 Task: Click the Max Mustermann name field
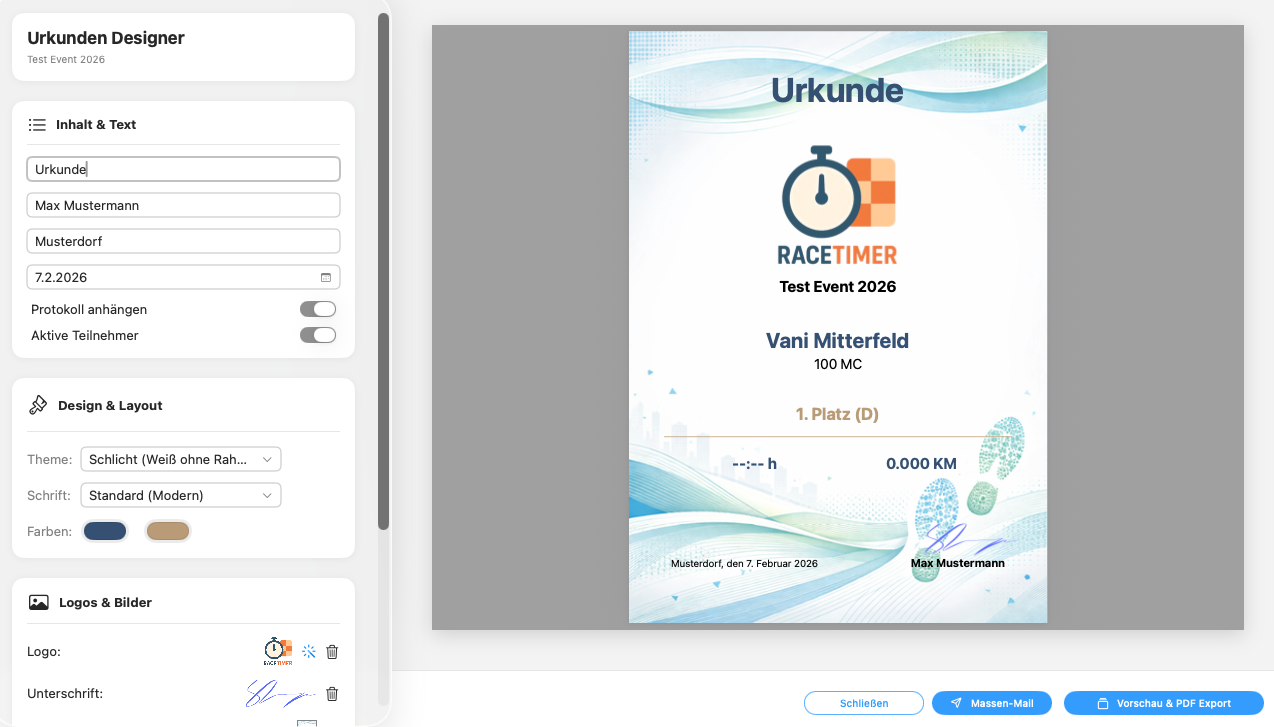tap(184, 205)
